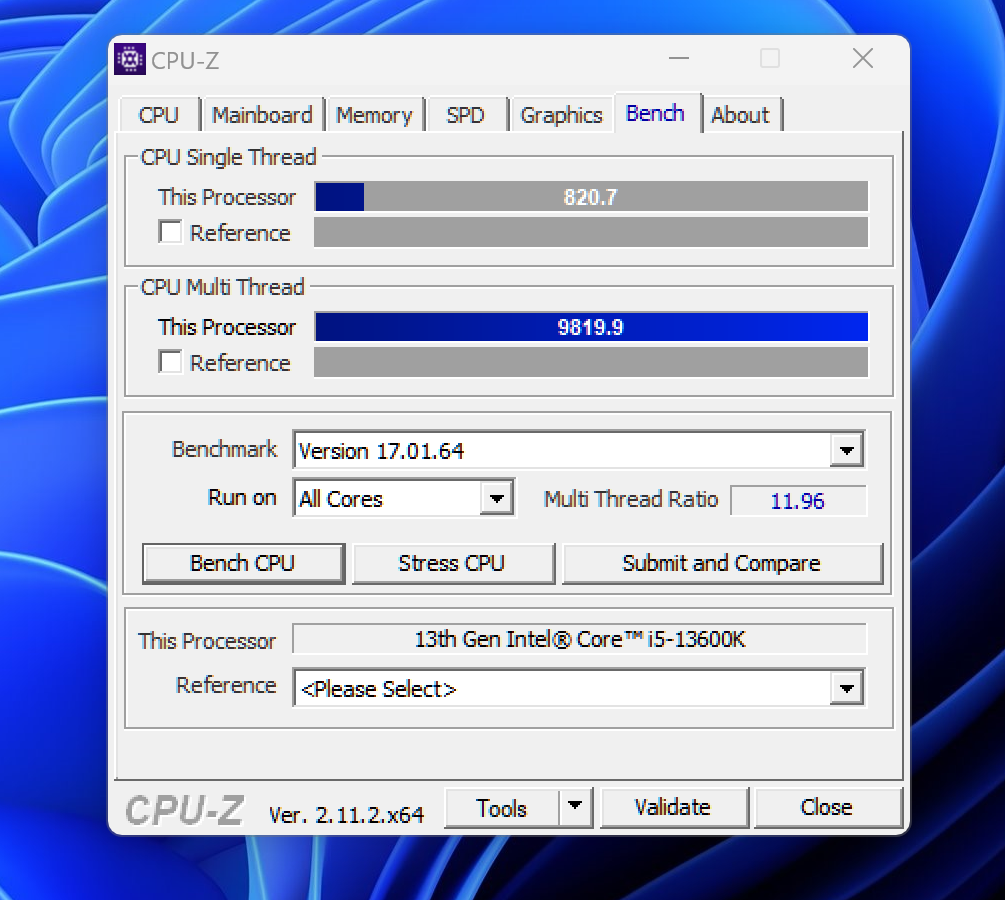Click the CPU-Z app icon in title bar
The image size is (1005, 900).
tap(130, 60)
